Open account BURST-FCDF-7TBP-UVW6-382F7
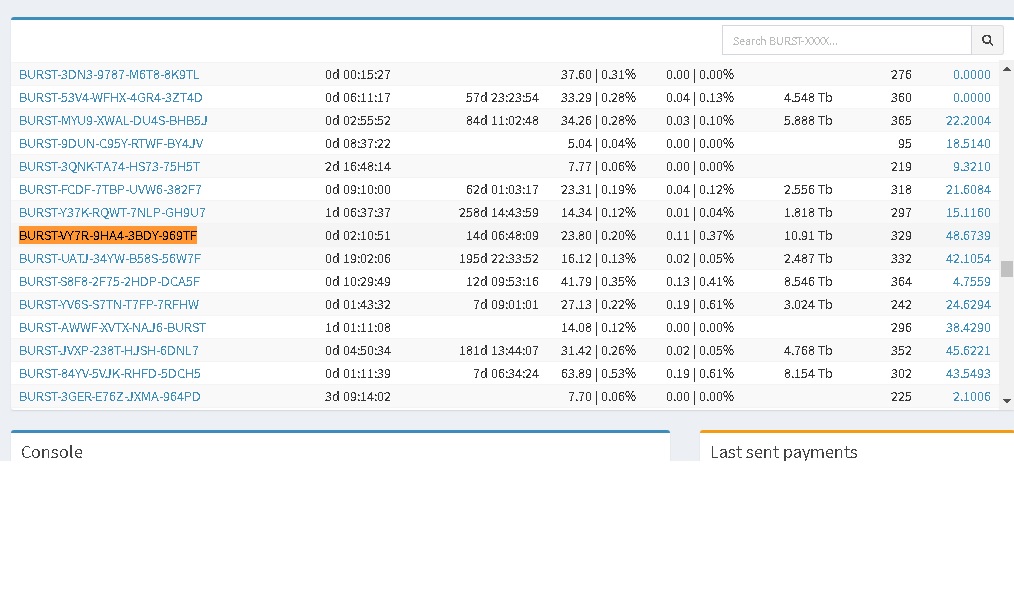This screenshot has width=1014, height=614. point(111,190)
